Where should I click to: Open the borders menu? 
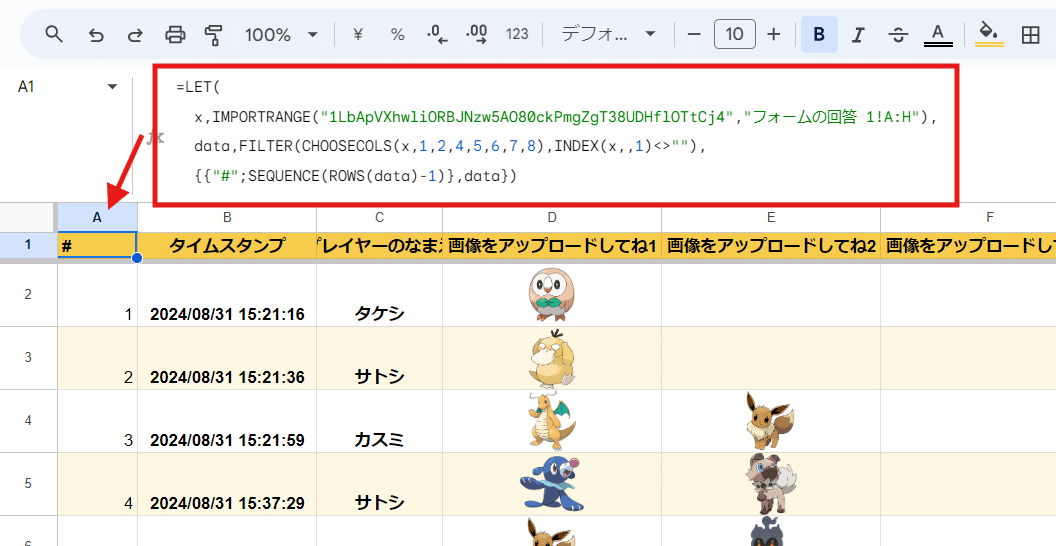click(x=1030, y=34)
